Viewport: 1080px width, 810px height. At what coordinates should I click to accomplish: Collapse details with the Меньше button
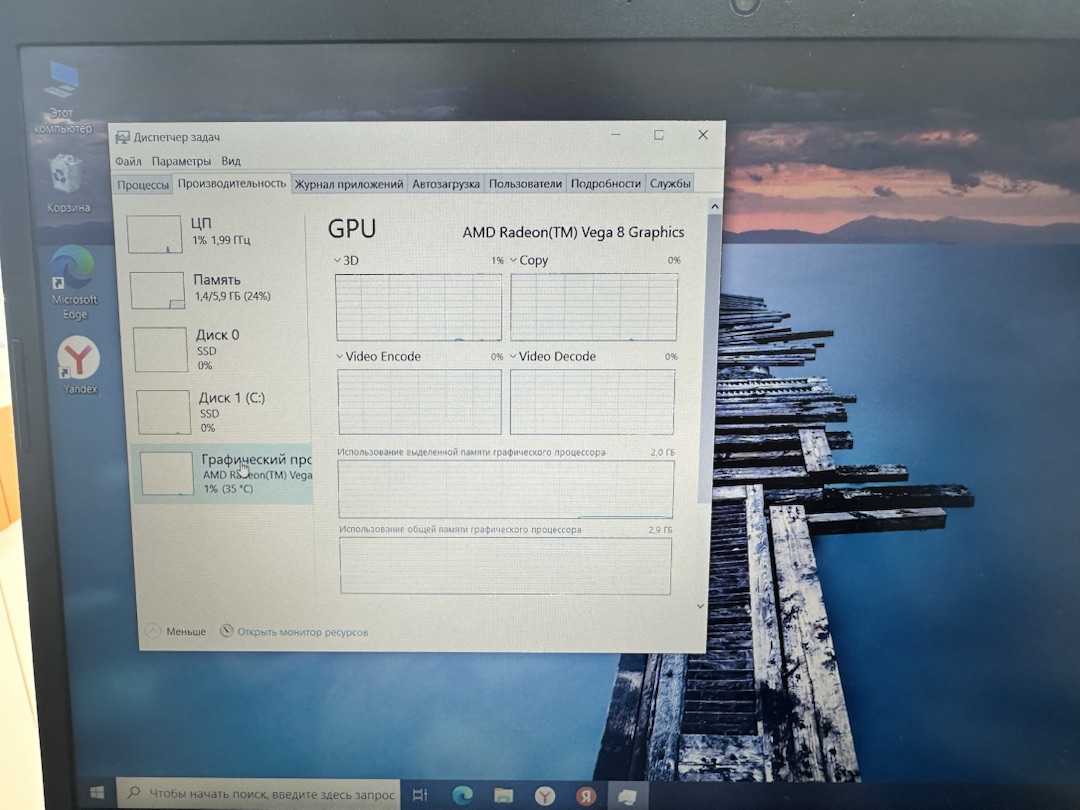[x=176, y=631]
